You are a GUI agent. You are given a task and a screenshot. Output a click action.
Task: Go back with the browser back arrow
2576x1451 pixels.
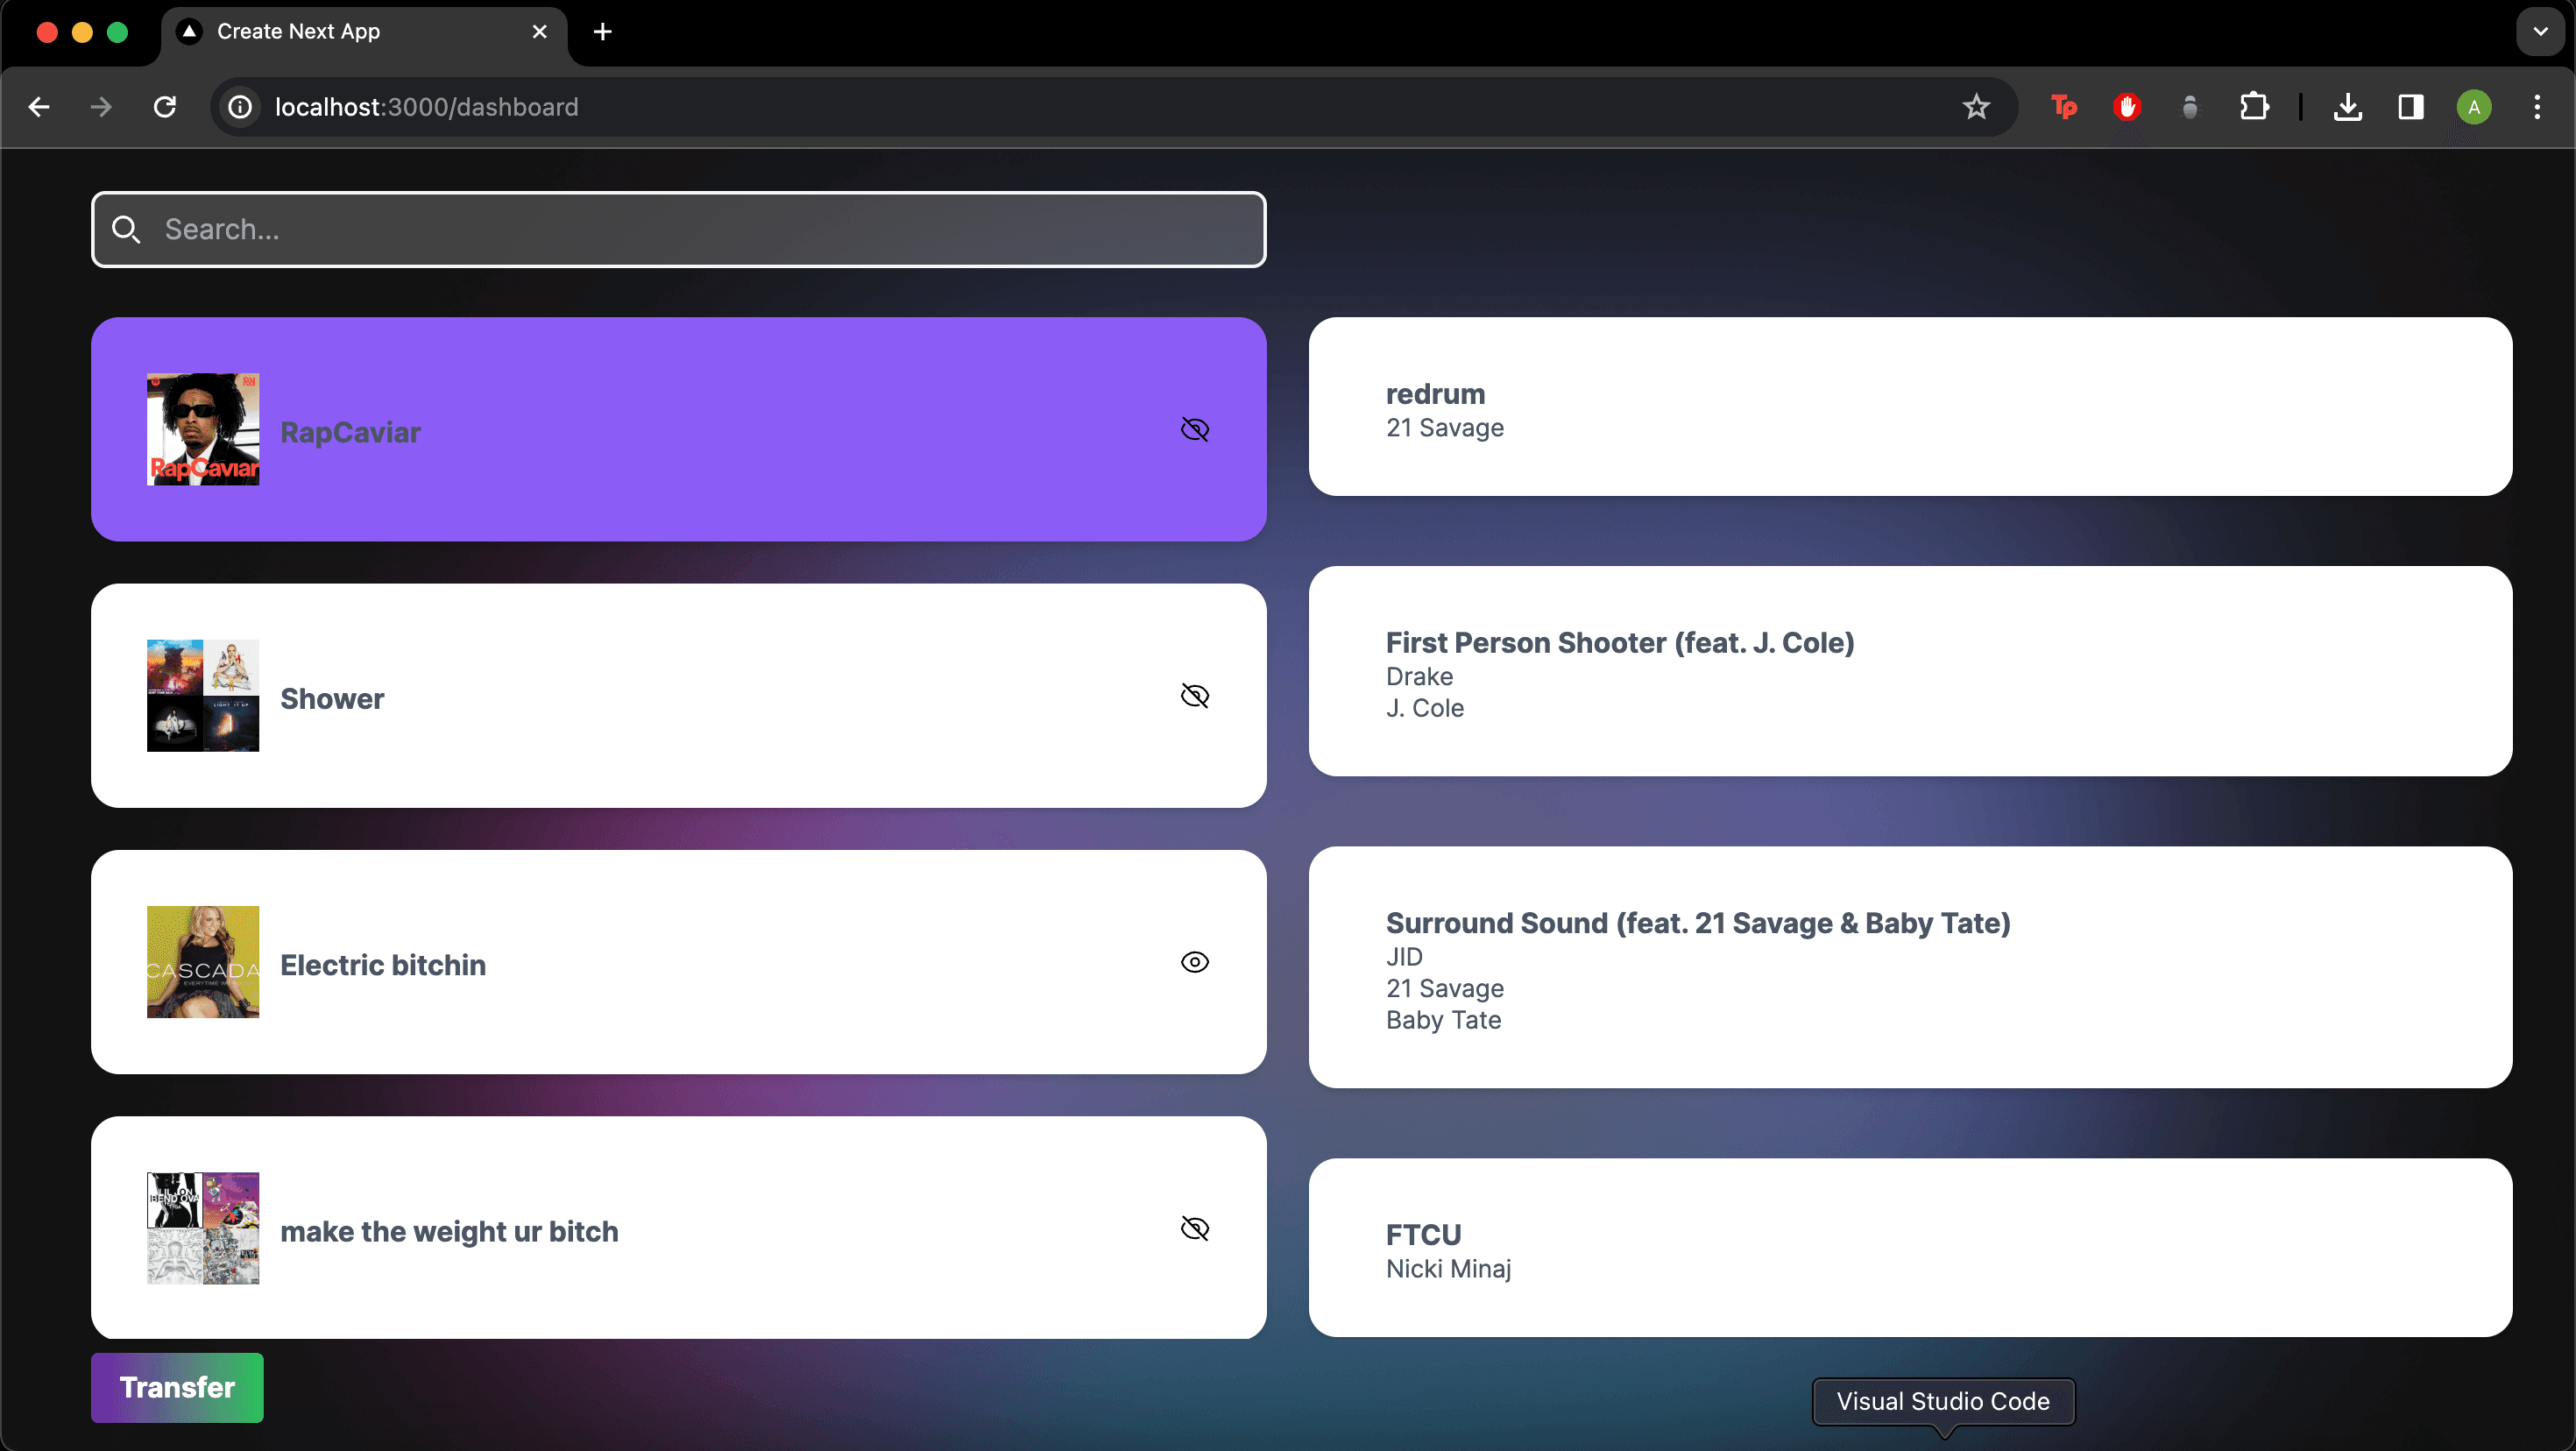39,107
